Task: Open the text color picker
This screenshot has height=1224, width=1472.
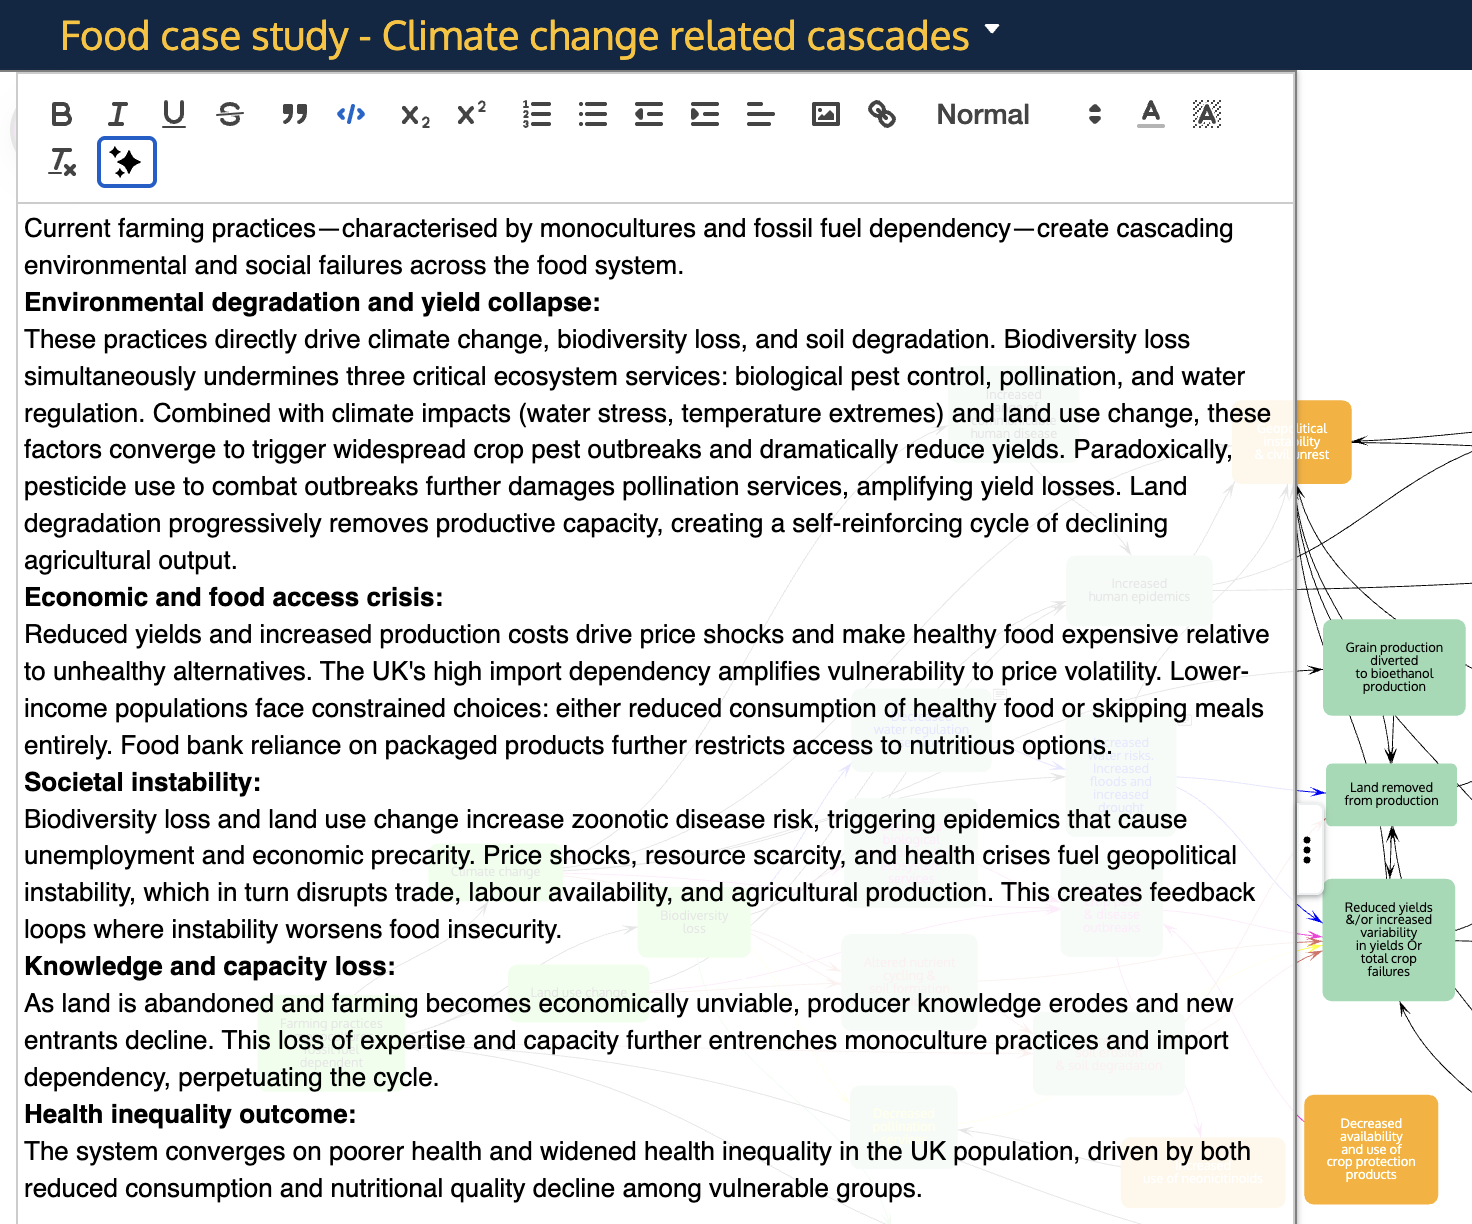Action: 1151,115
